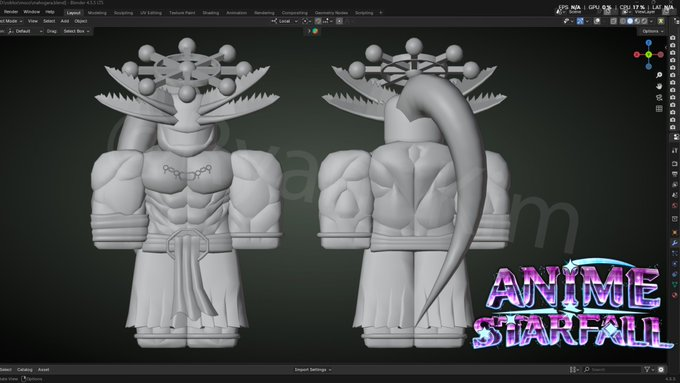Open the asset browser settings gear
Image resolution: width=680 pixels, height=383 pixels.
(661, 370)
